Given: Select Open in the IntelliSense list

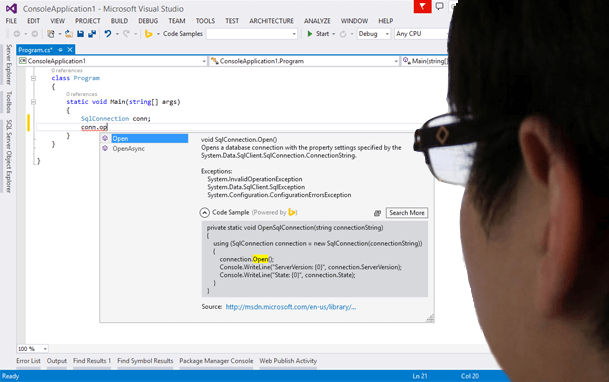Looking at the screenshot, I should (150, 138).
